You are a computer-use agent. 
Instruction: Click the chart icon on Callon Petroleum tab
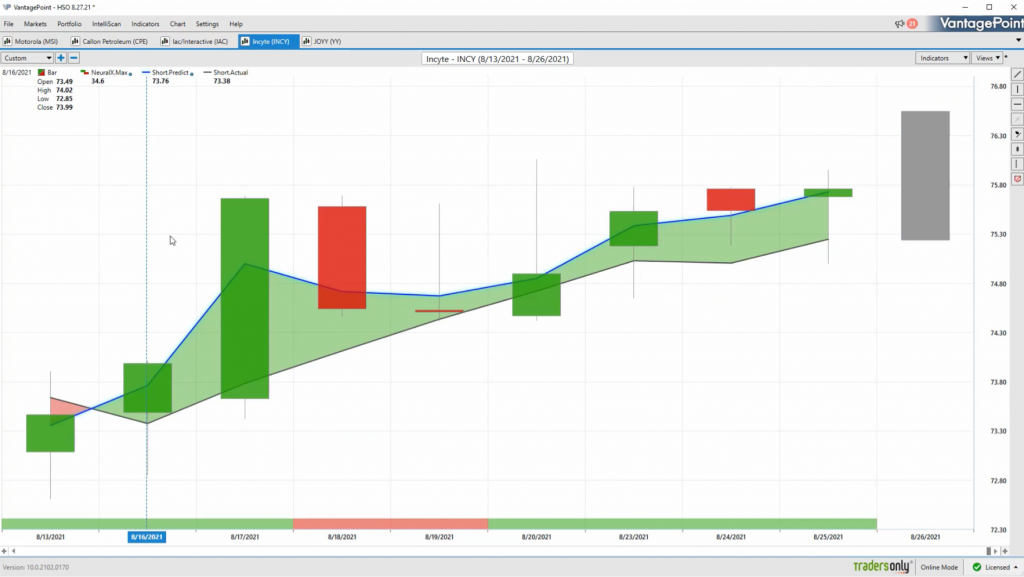point(75,41)
